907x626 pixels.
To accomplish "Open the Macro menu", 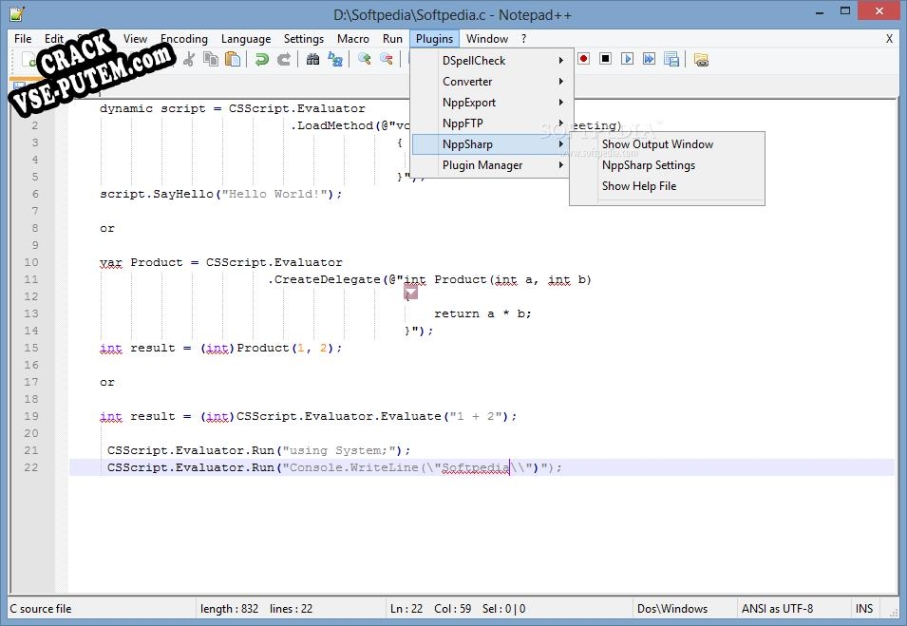I will (x=353, y=39).
